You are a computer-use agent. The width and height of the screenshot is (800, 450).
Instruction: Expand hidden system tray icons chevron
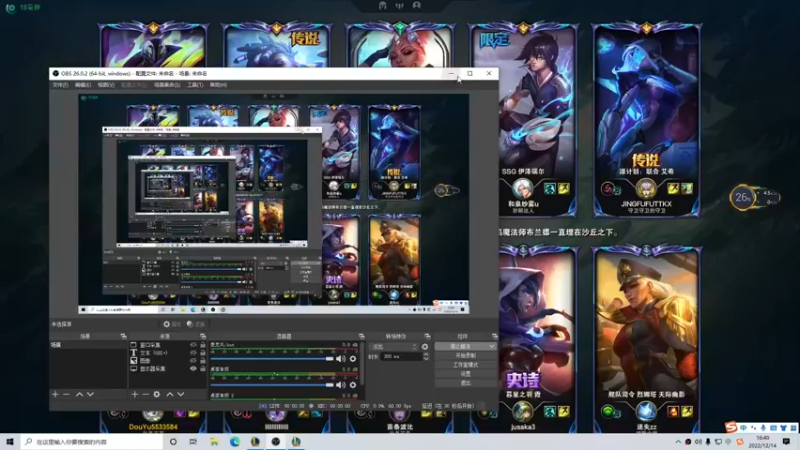click(678, 442)
